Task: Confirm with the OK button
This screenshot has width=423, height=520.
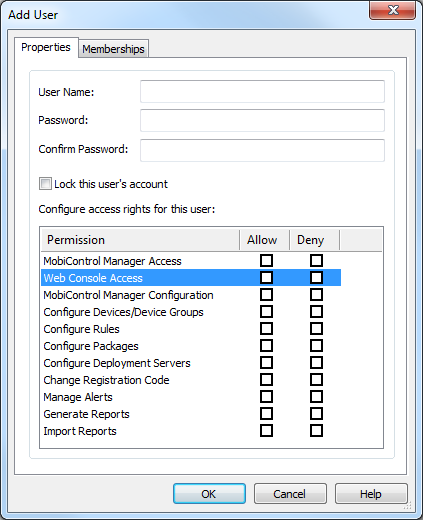Action: tap(209, 494)
